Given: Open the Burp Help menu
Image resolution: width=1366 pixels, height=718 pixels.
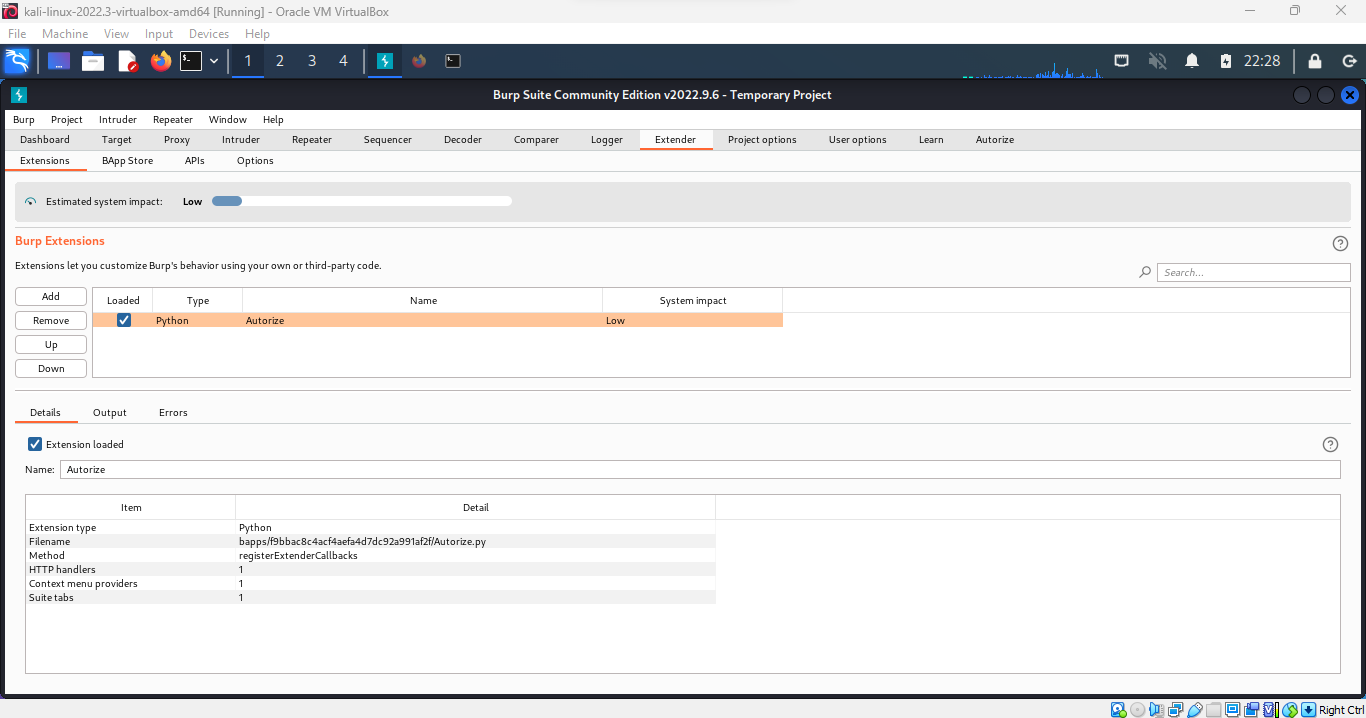Looking at the screenshot, I should 273,119.
